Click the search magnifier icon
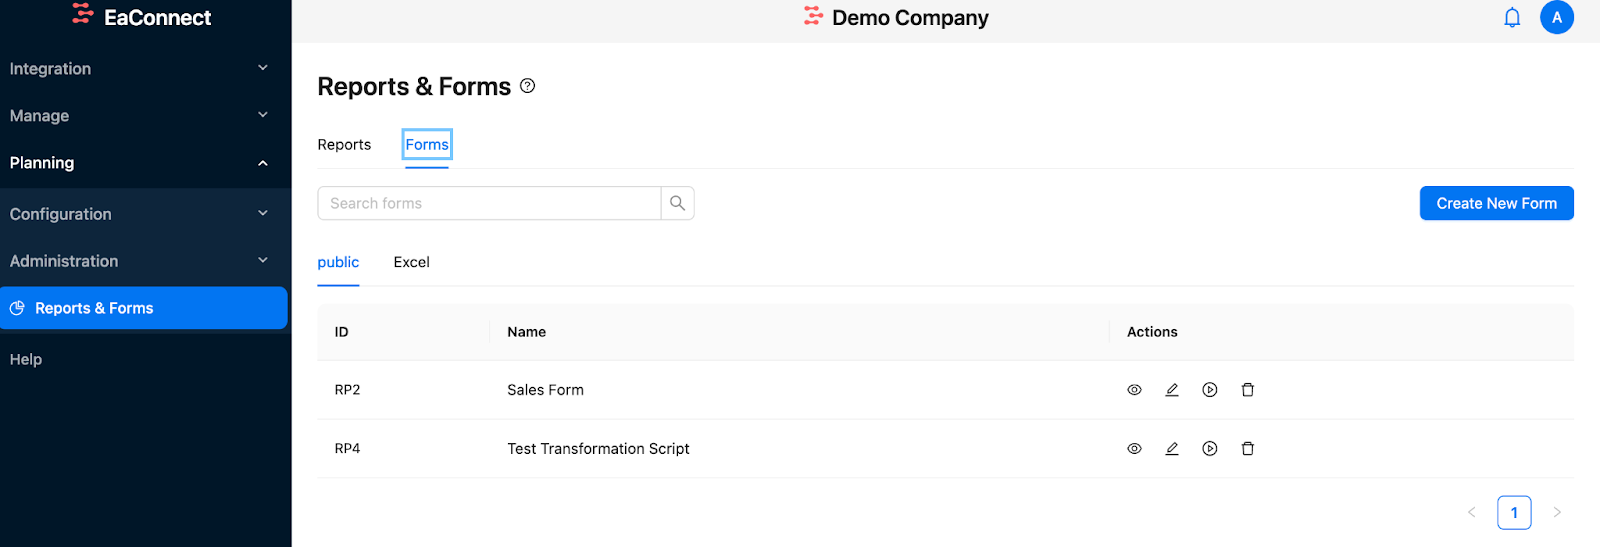The image size is (1600, 547). click(x=677, y=203)
